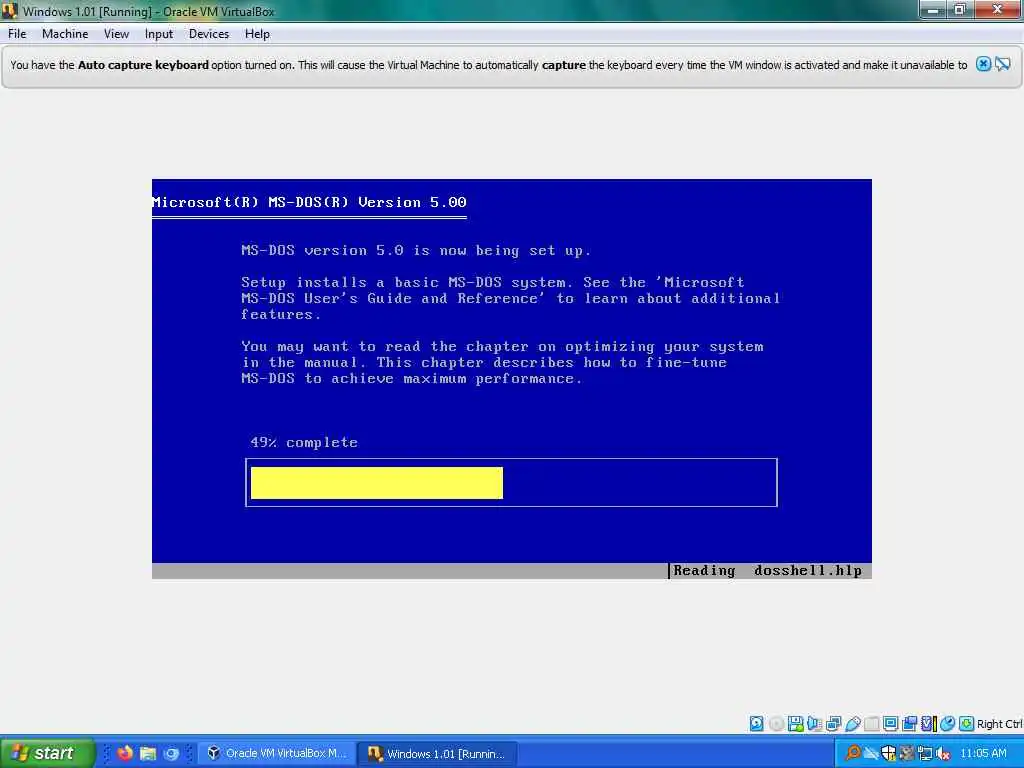Open the View menu
Image resolution: width=1024 pixels, height=768 pixels.
coord(116,34)
